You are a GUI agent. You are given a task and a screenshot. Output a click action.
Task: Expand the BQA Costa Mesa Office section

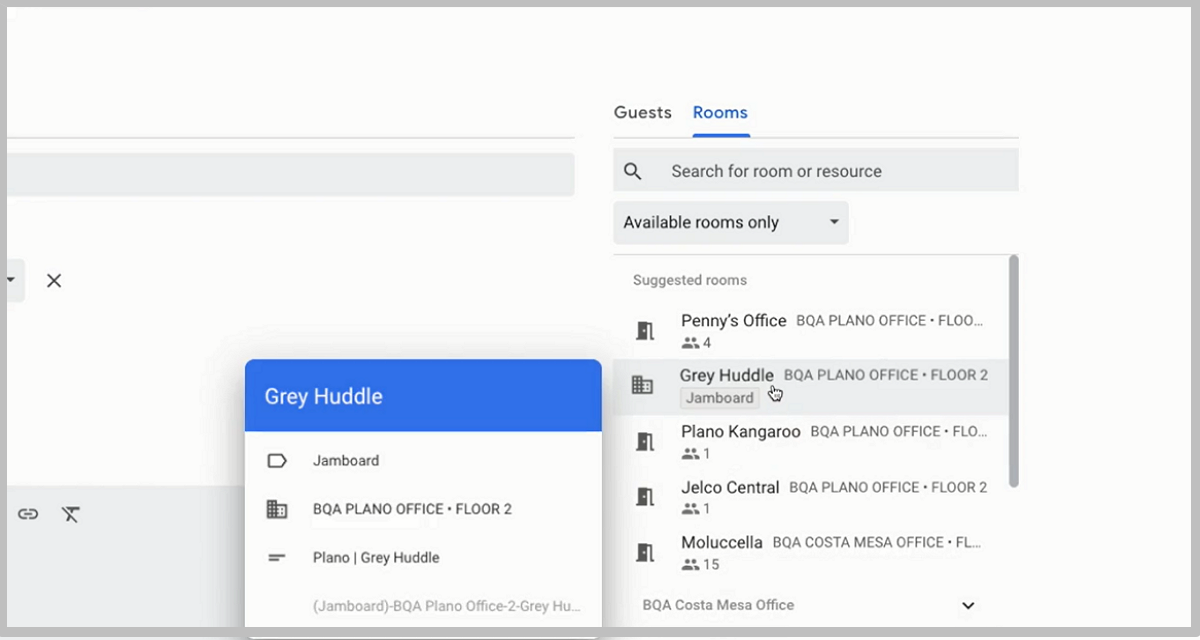[x=967, y=605]
